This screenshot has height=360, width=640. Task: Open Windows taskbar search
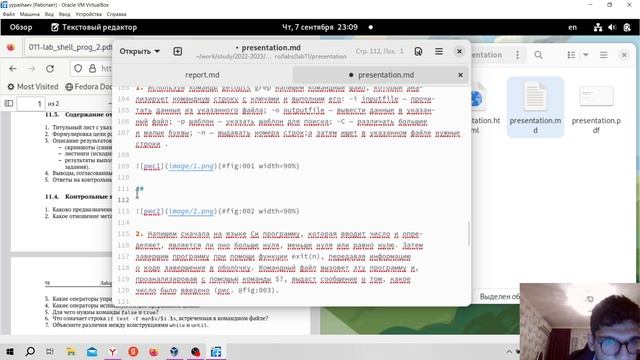pos(30,351)
